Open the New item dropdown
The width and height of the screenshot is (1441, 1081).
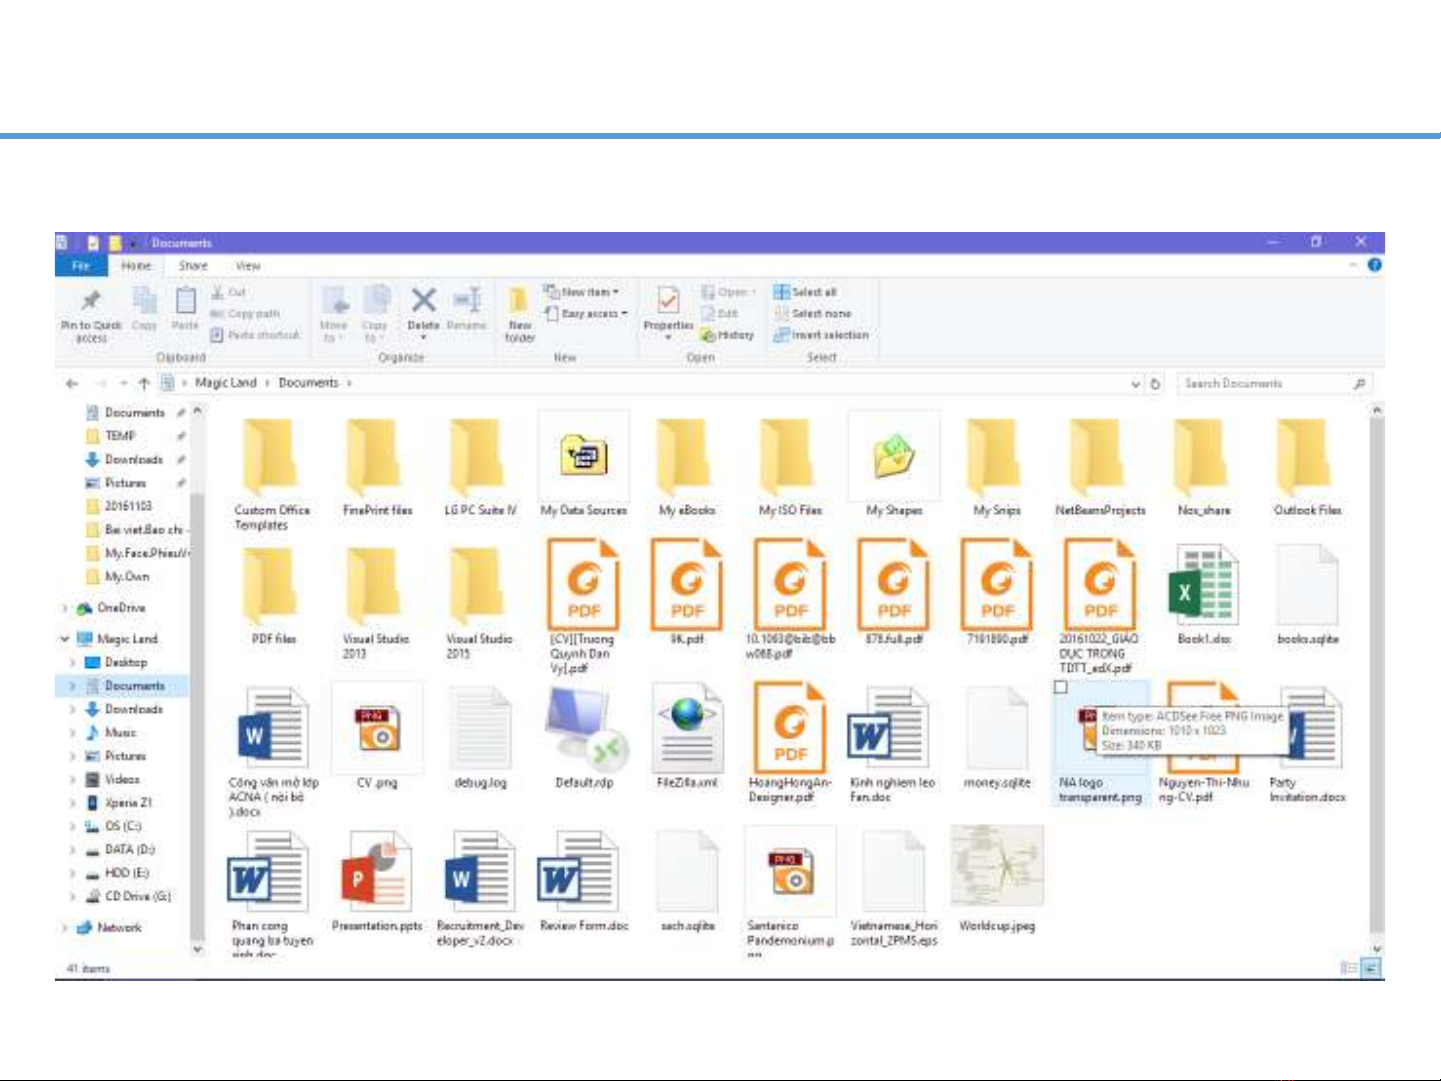[x=584, y=292]
